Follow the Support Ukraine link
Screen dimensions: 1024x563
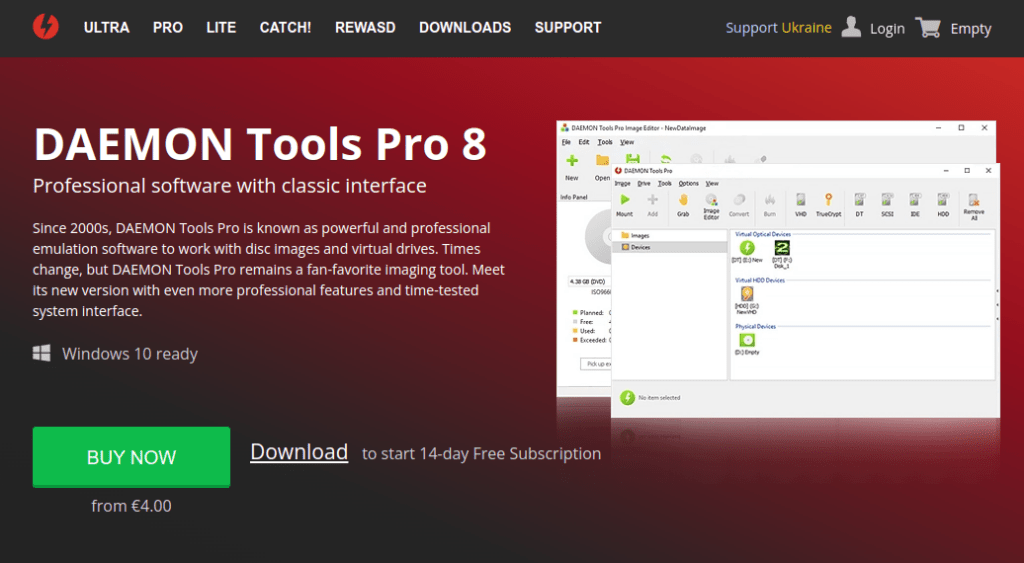[x=778, y=28]
